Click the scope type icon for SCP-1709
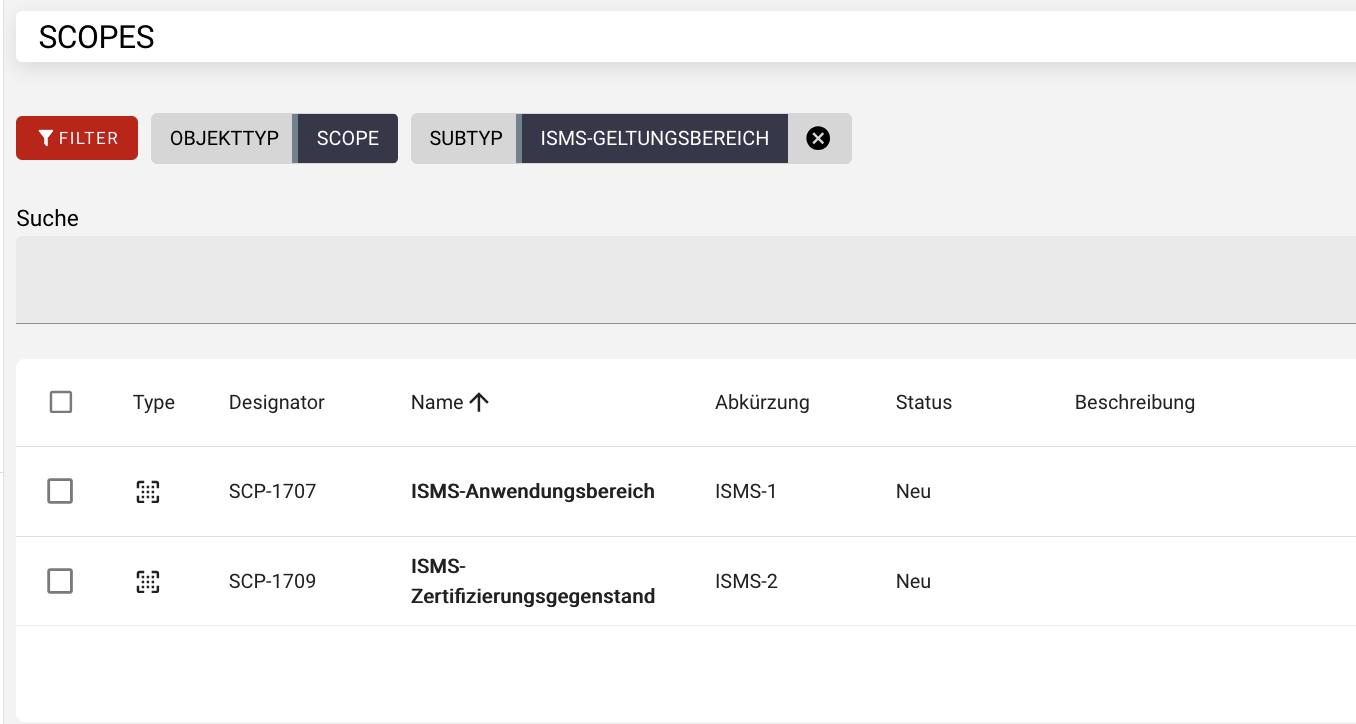1356x724 pixels. pyautogui.click(x=148, y=580)
